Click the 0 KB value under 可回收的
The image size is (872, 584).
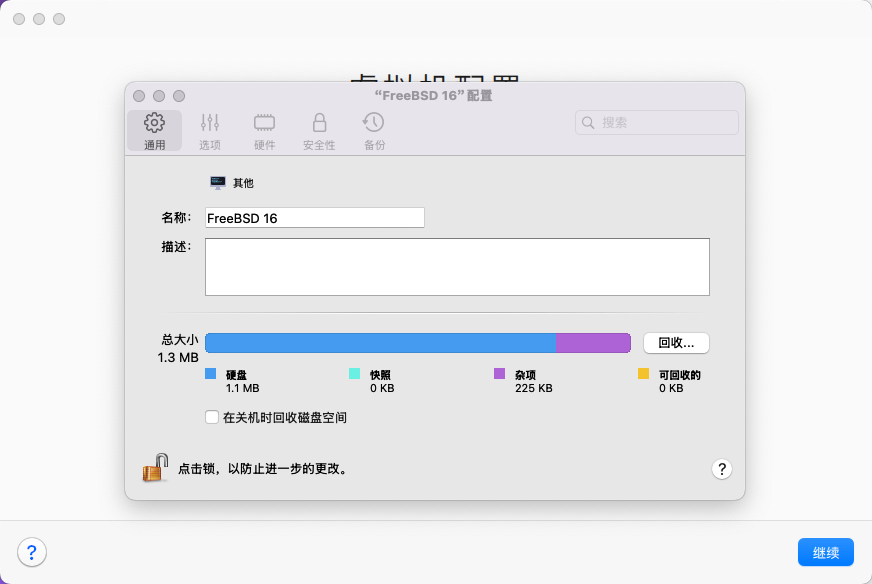(671, 388)
